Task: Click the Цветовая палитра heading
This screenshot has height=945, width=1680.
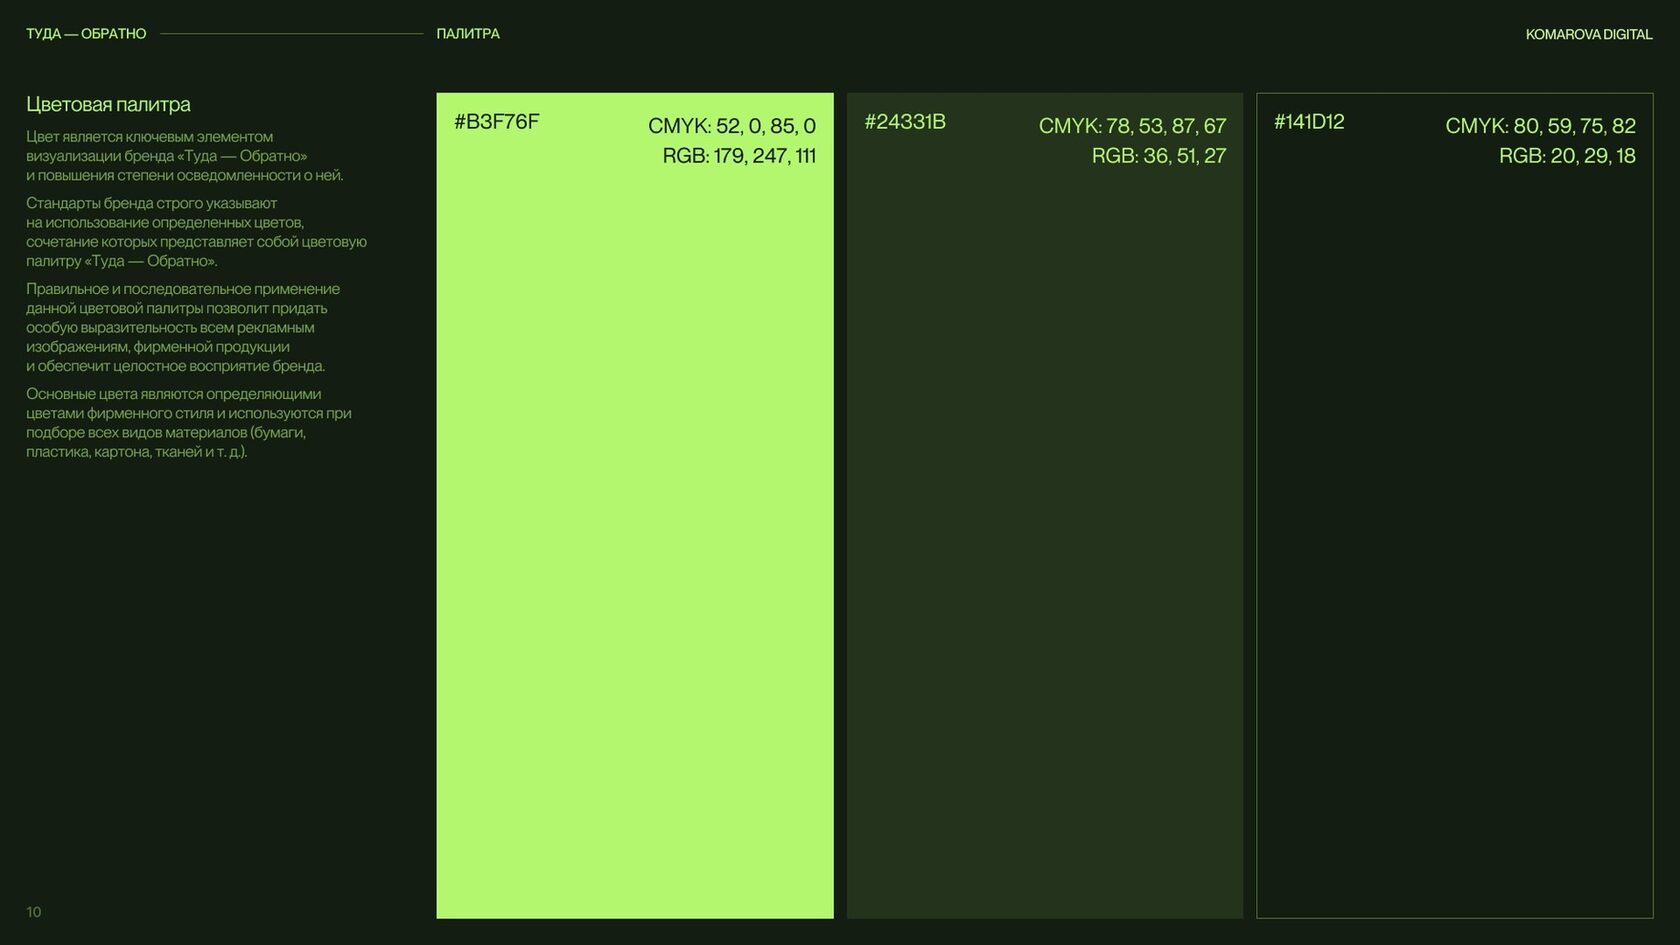Action: 108,105
